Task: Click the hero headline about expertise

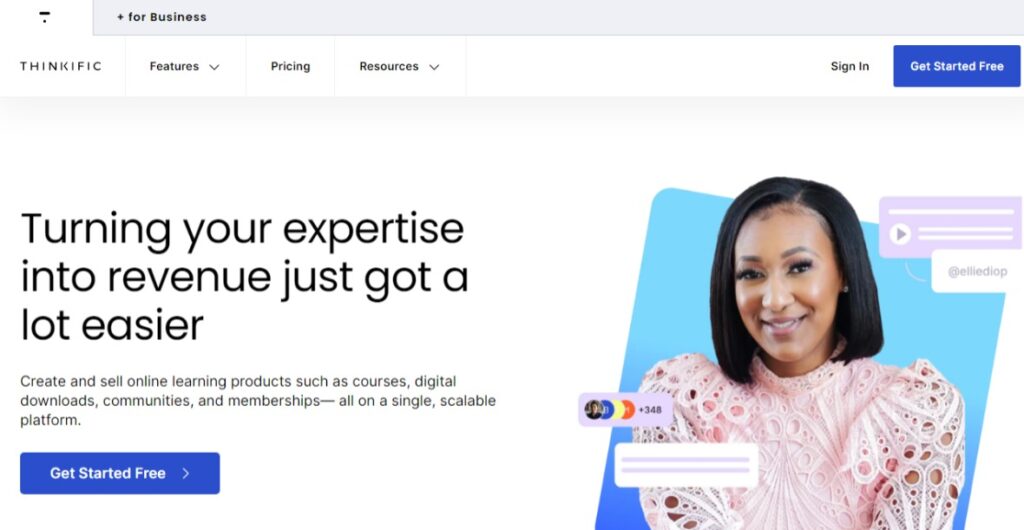Action: (245, 276)
